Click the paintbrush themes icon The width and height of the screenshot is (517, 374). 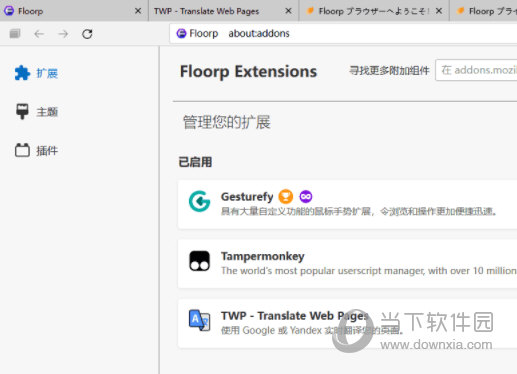click(x=22, y=111)
